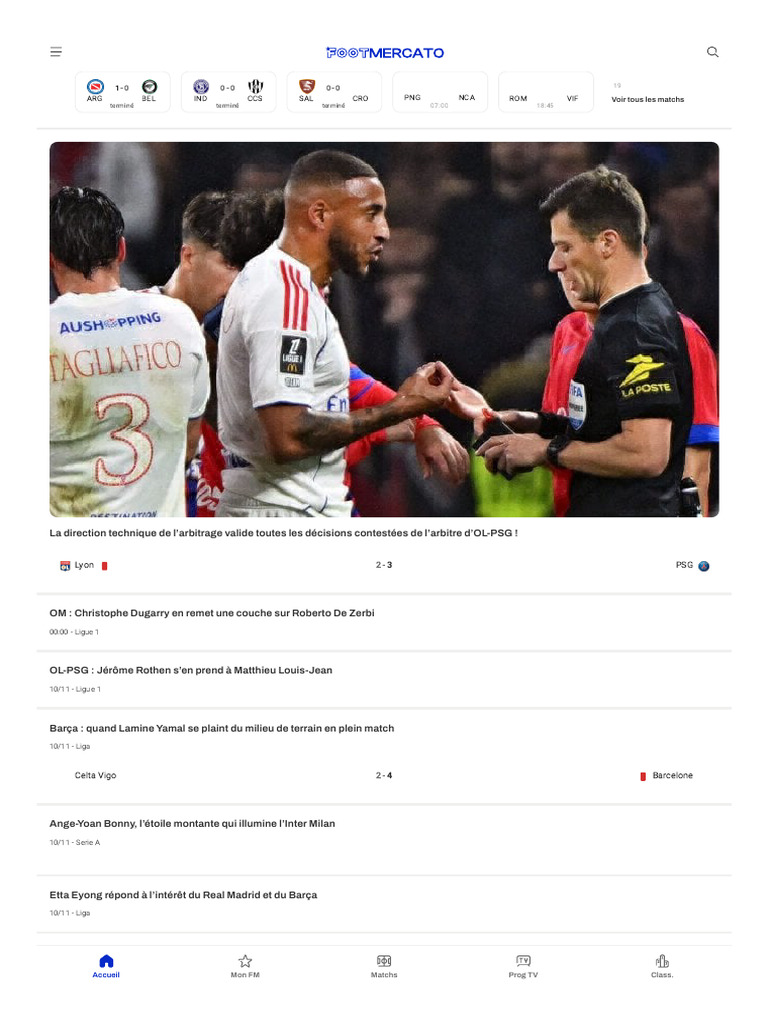768x1024 pixels.
Task: Open the Lyon 2-3 PSG score row
Action: pyautogui.click(x=384, y=565)
